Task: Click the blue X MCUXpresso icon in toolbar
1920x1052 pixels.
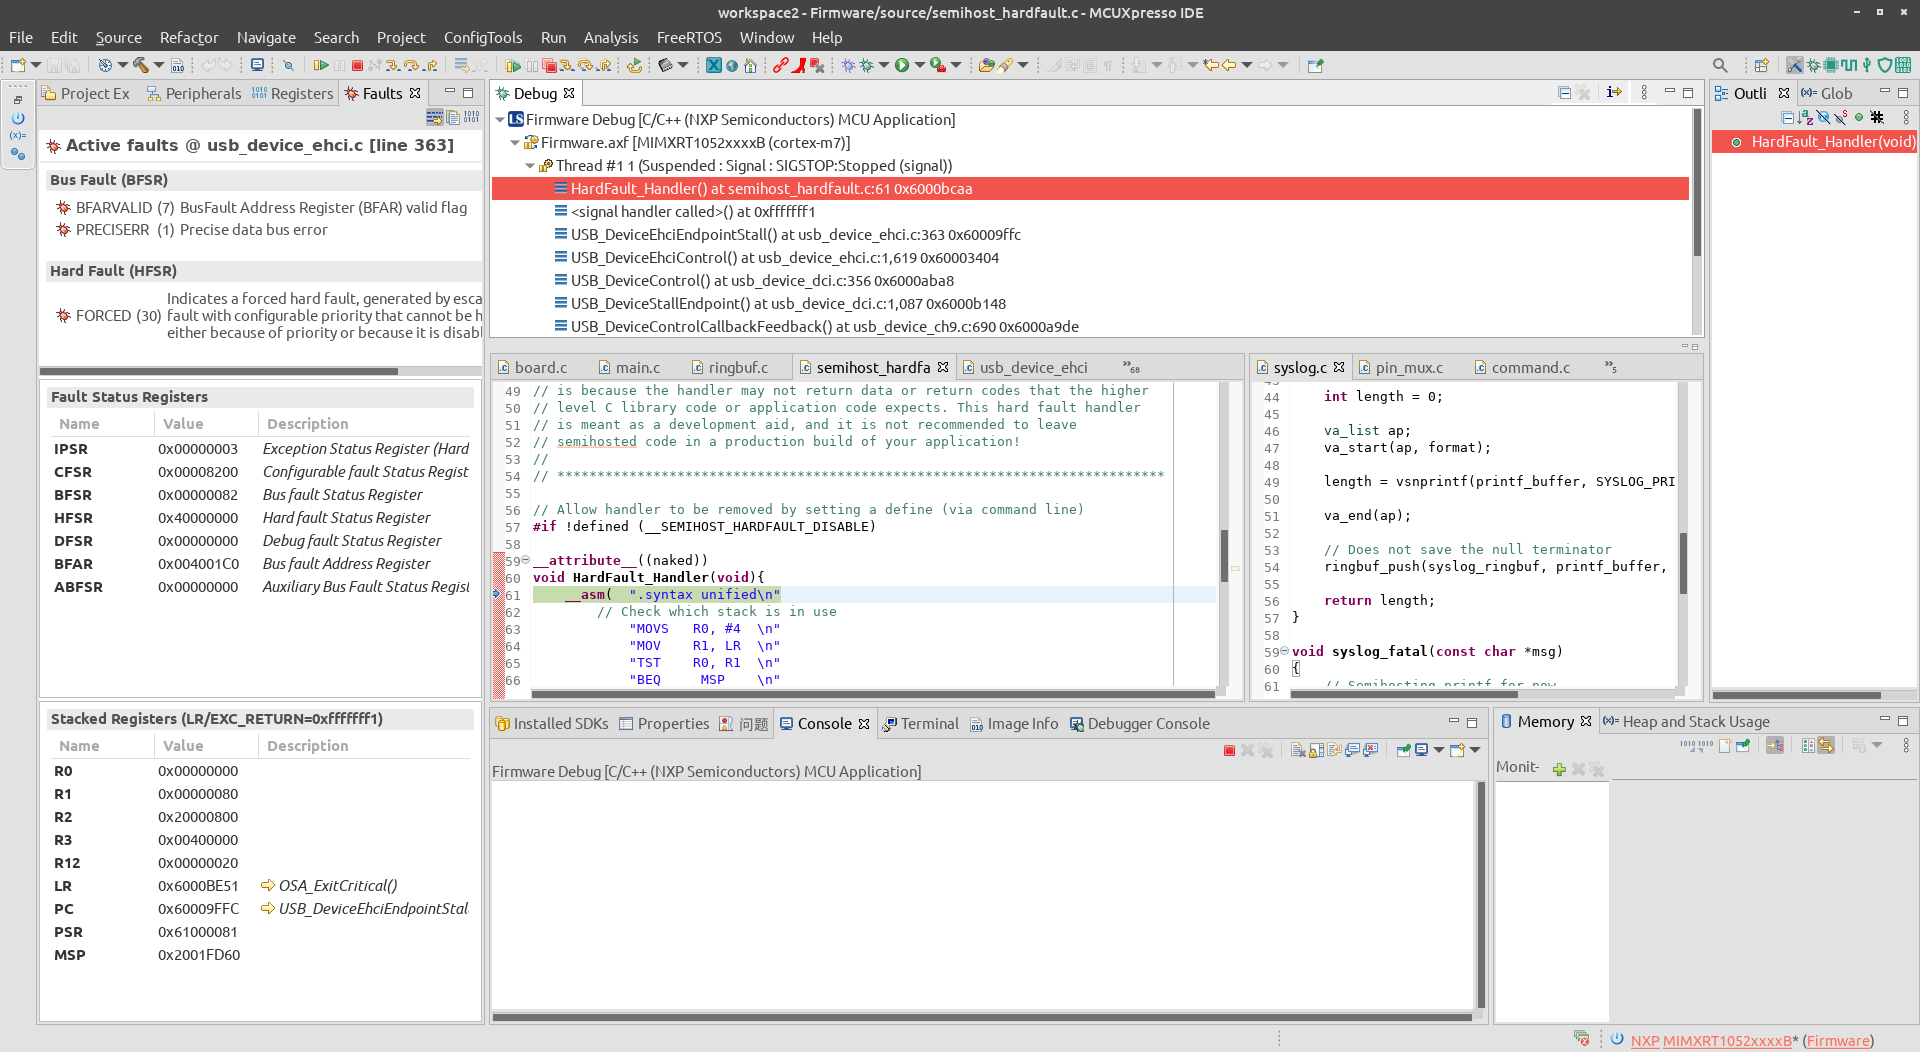Action: click(713, 65)
